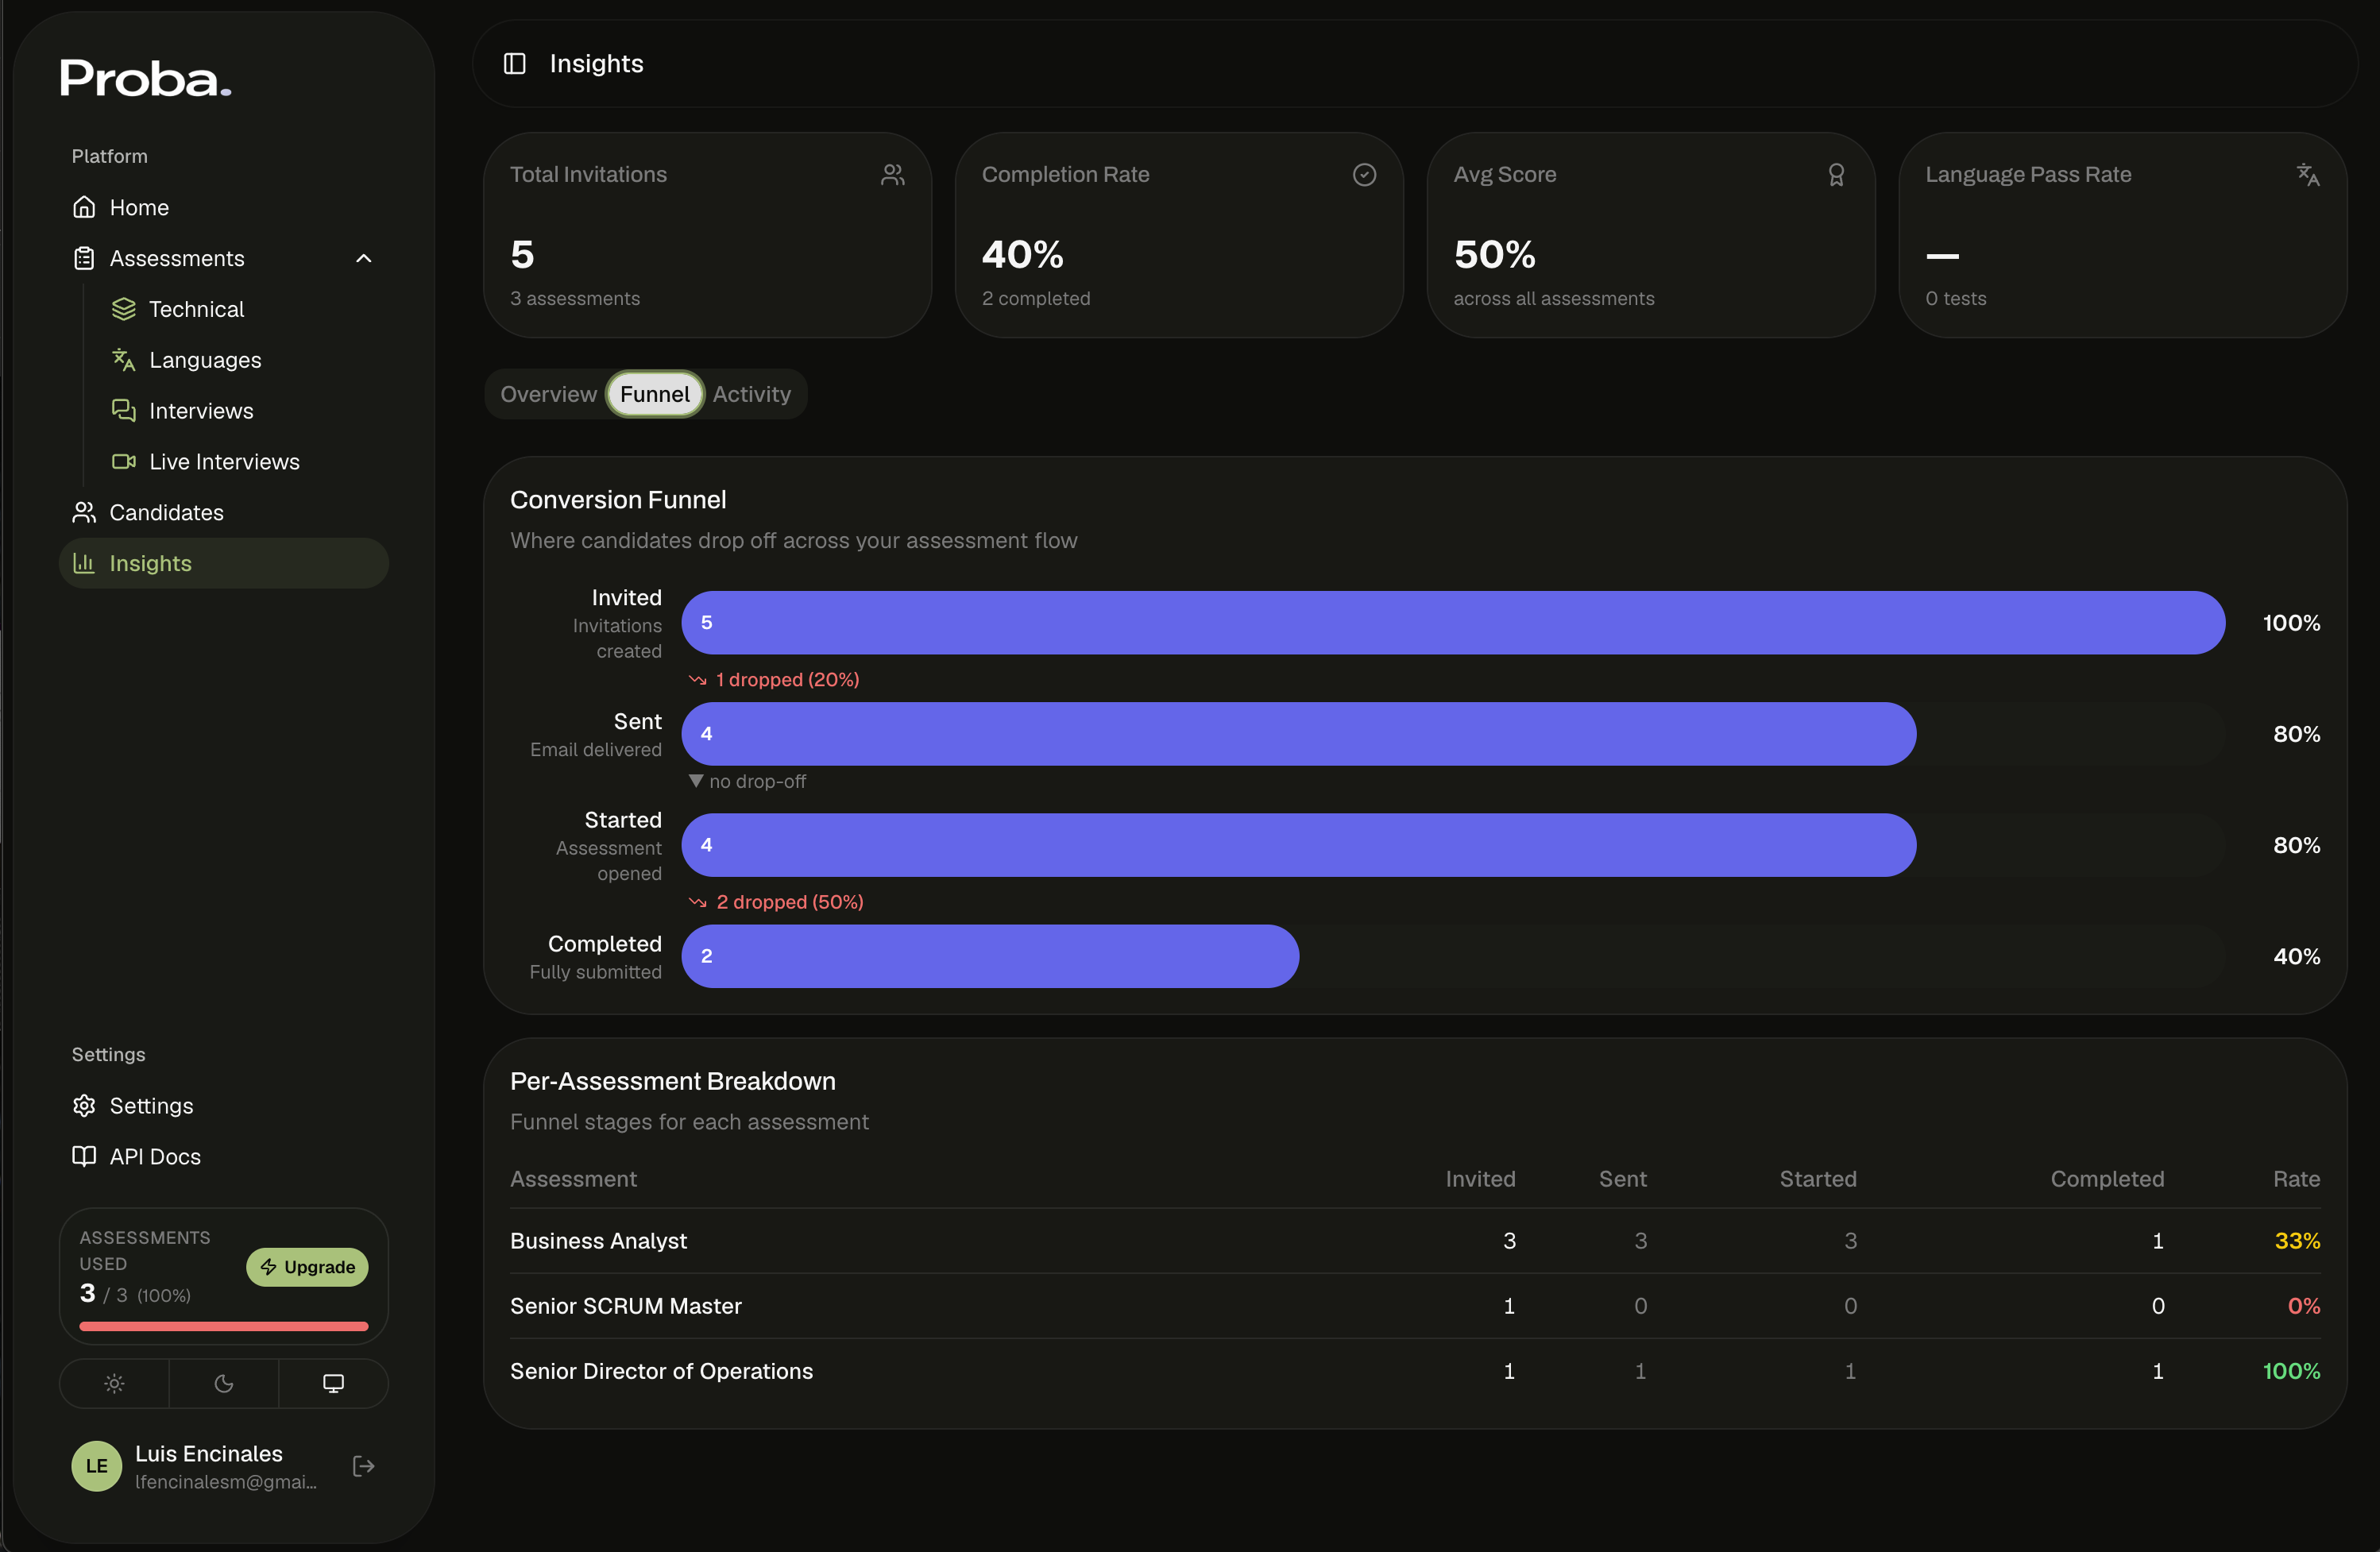Click the Upgrade button
The width and height of the screenshot is (2380, 1552).
[x=307, y=1267]
